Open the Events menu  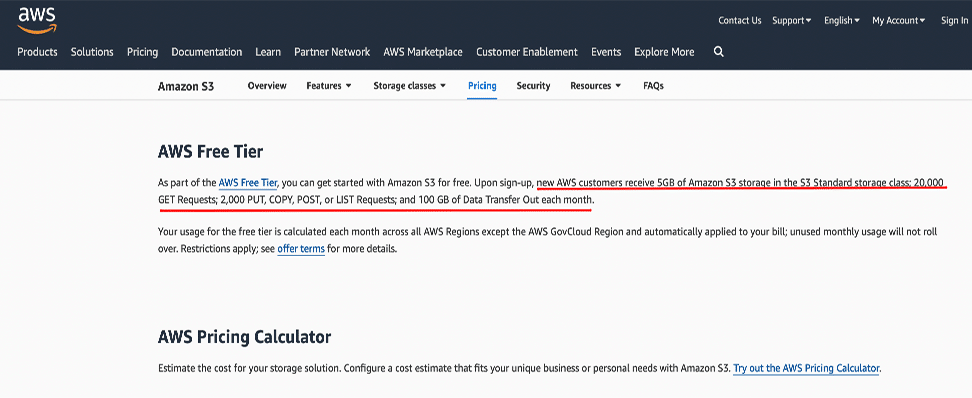point(606,52)
